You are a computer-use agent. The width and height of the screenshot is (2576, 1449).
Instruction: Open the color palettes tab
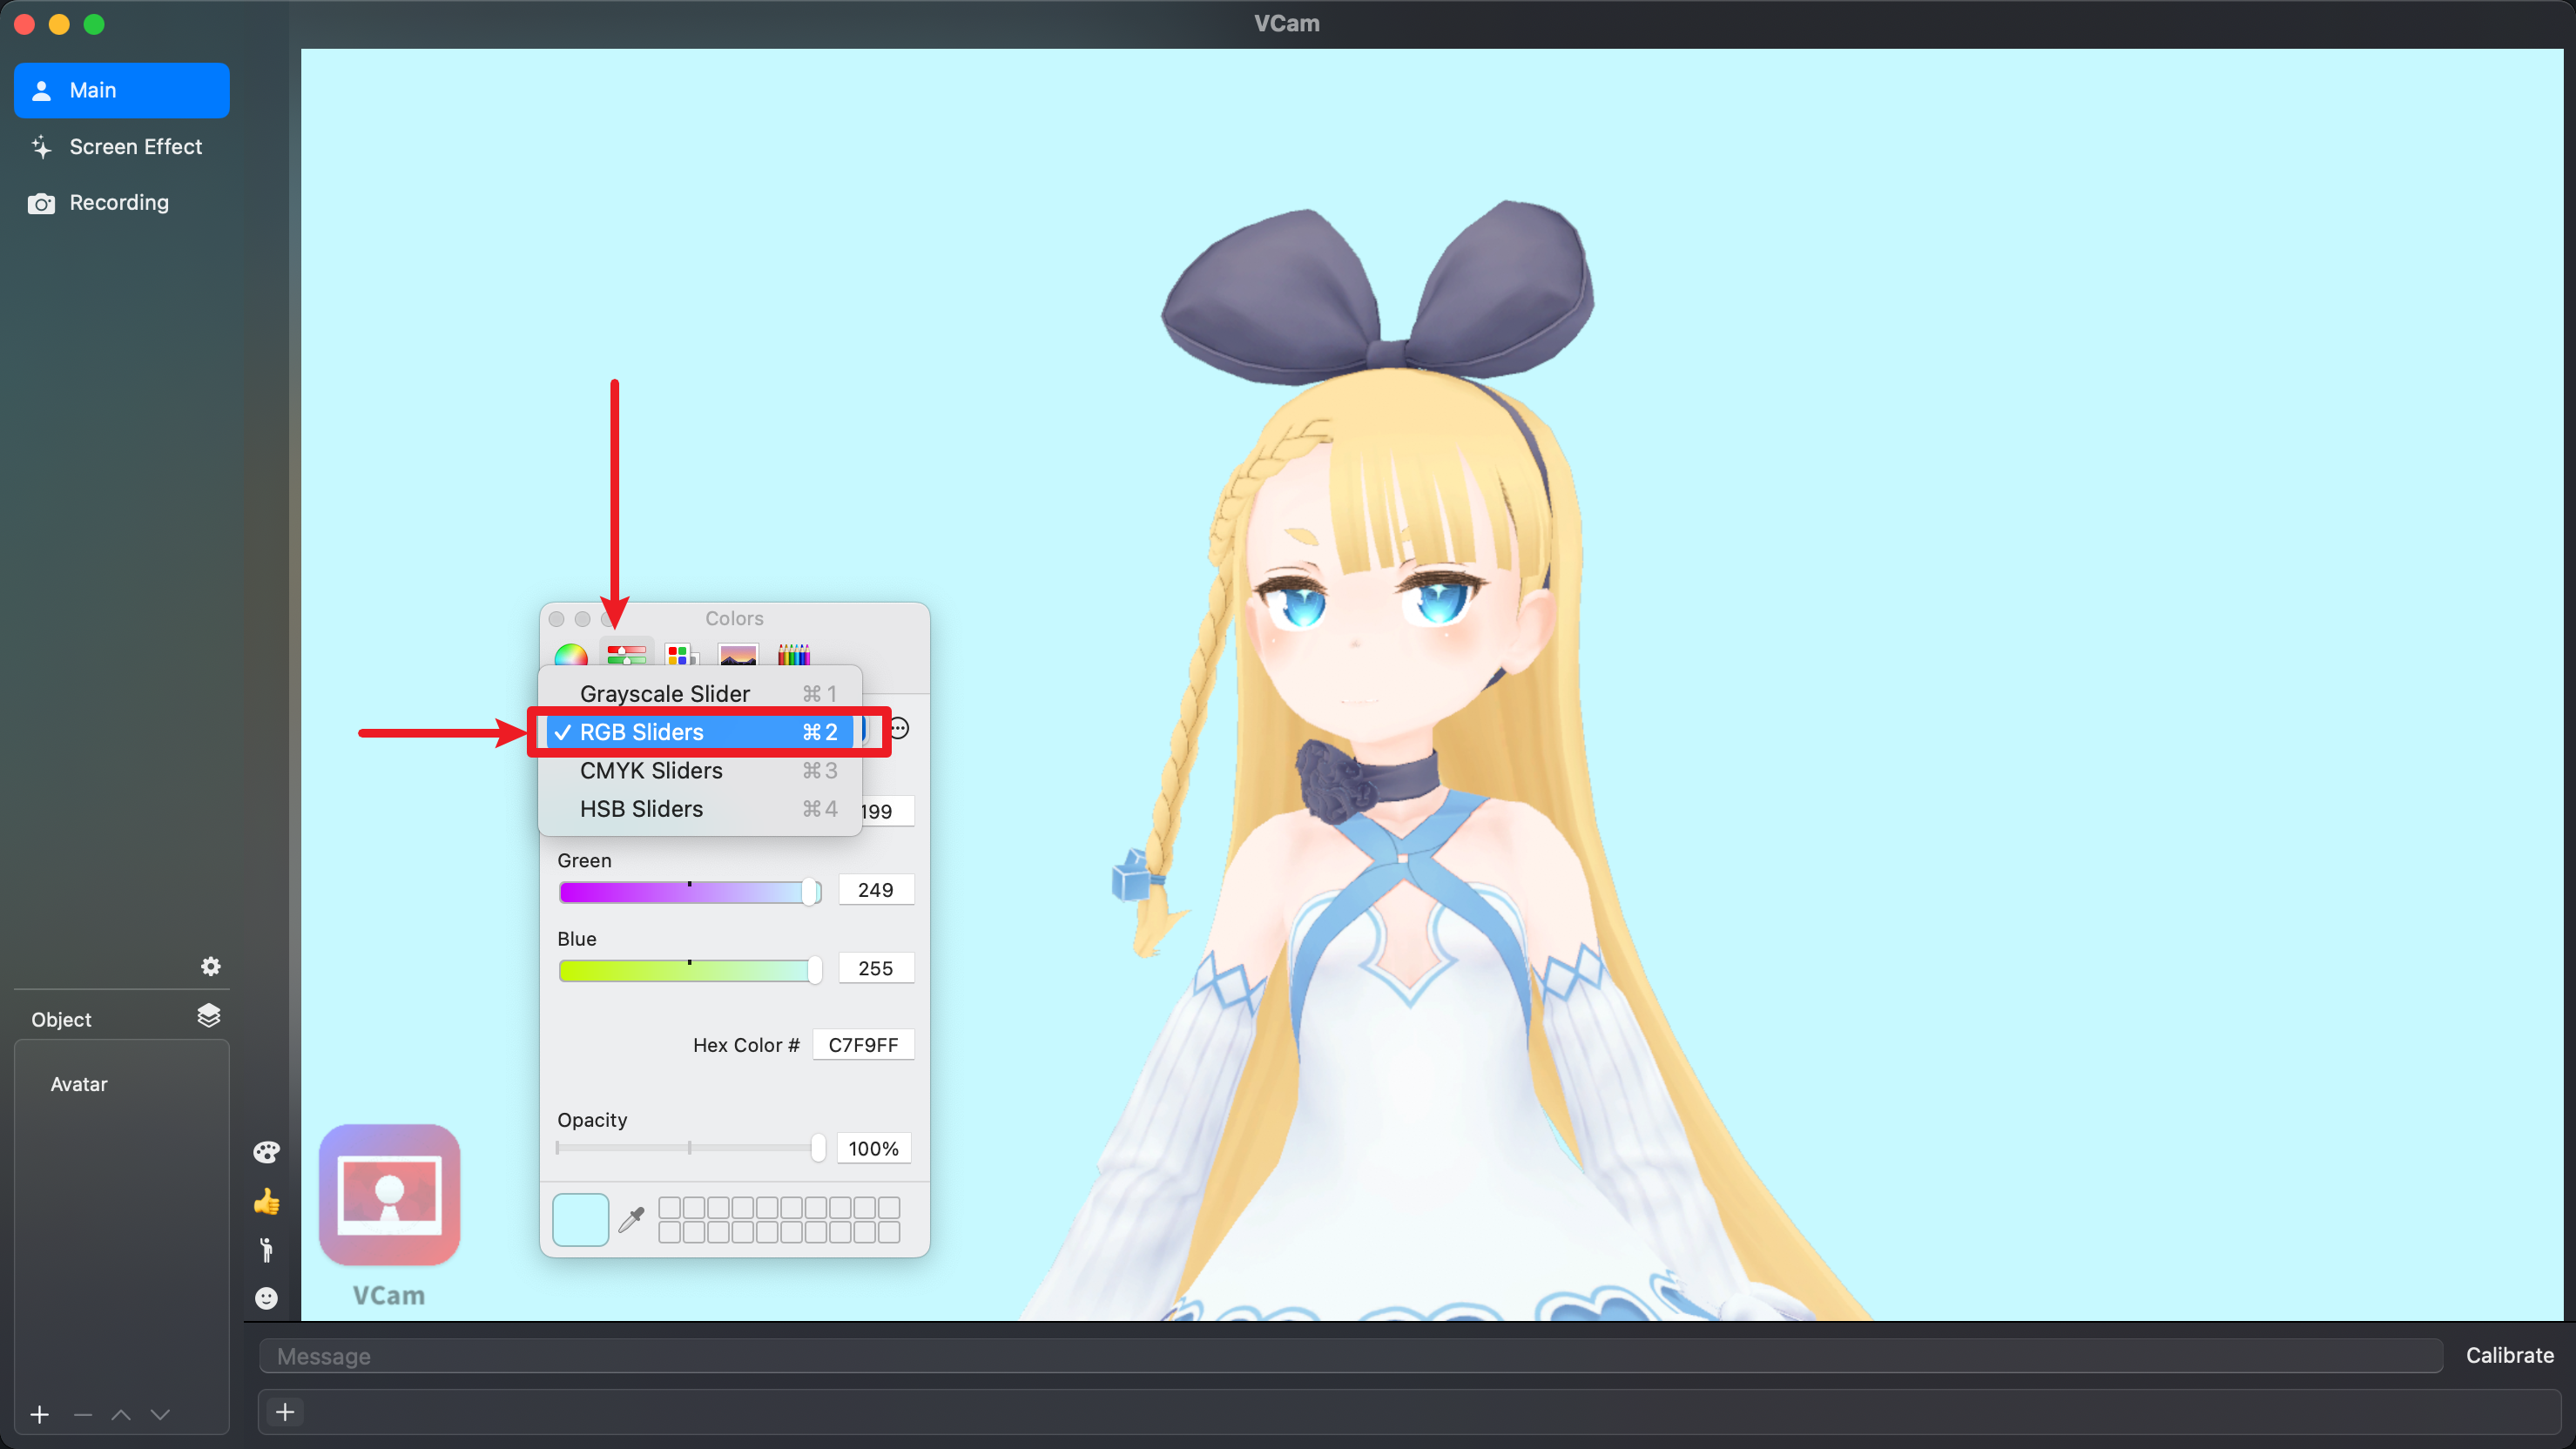tap(680, 655)
